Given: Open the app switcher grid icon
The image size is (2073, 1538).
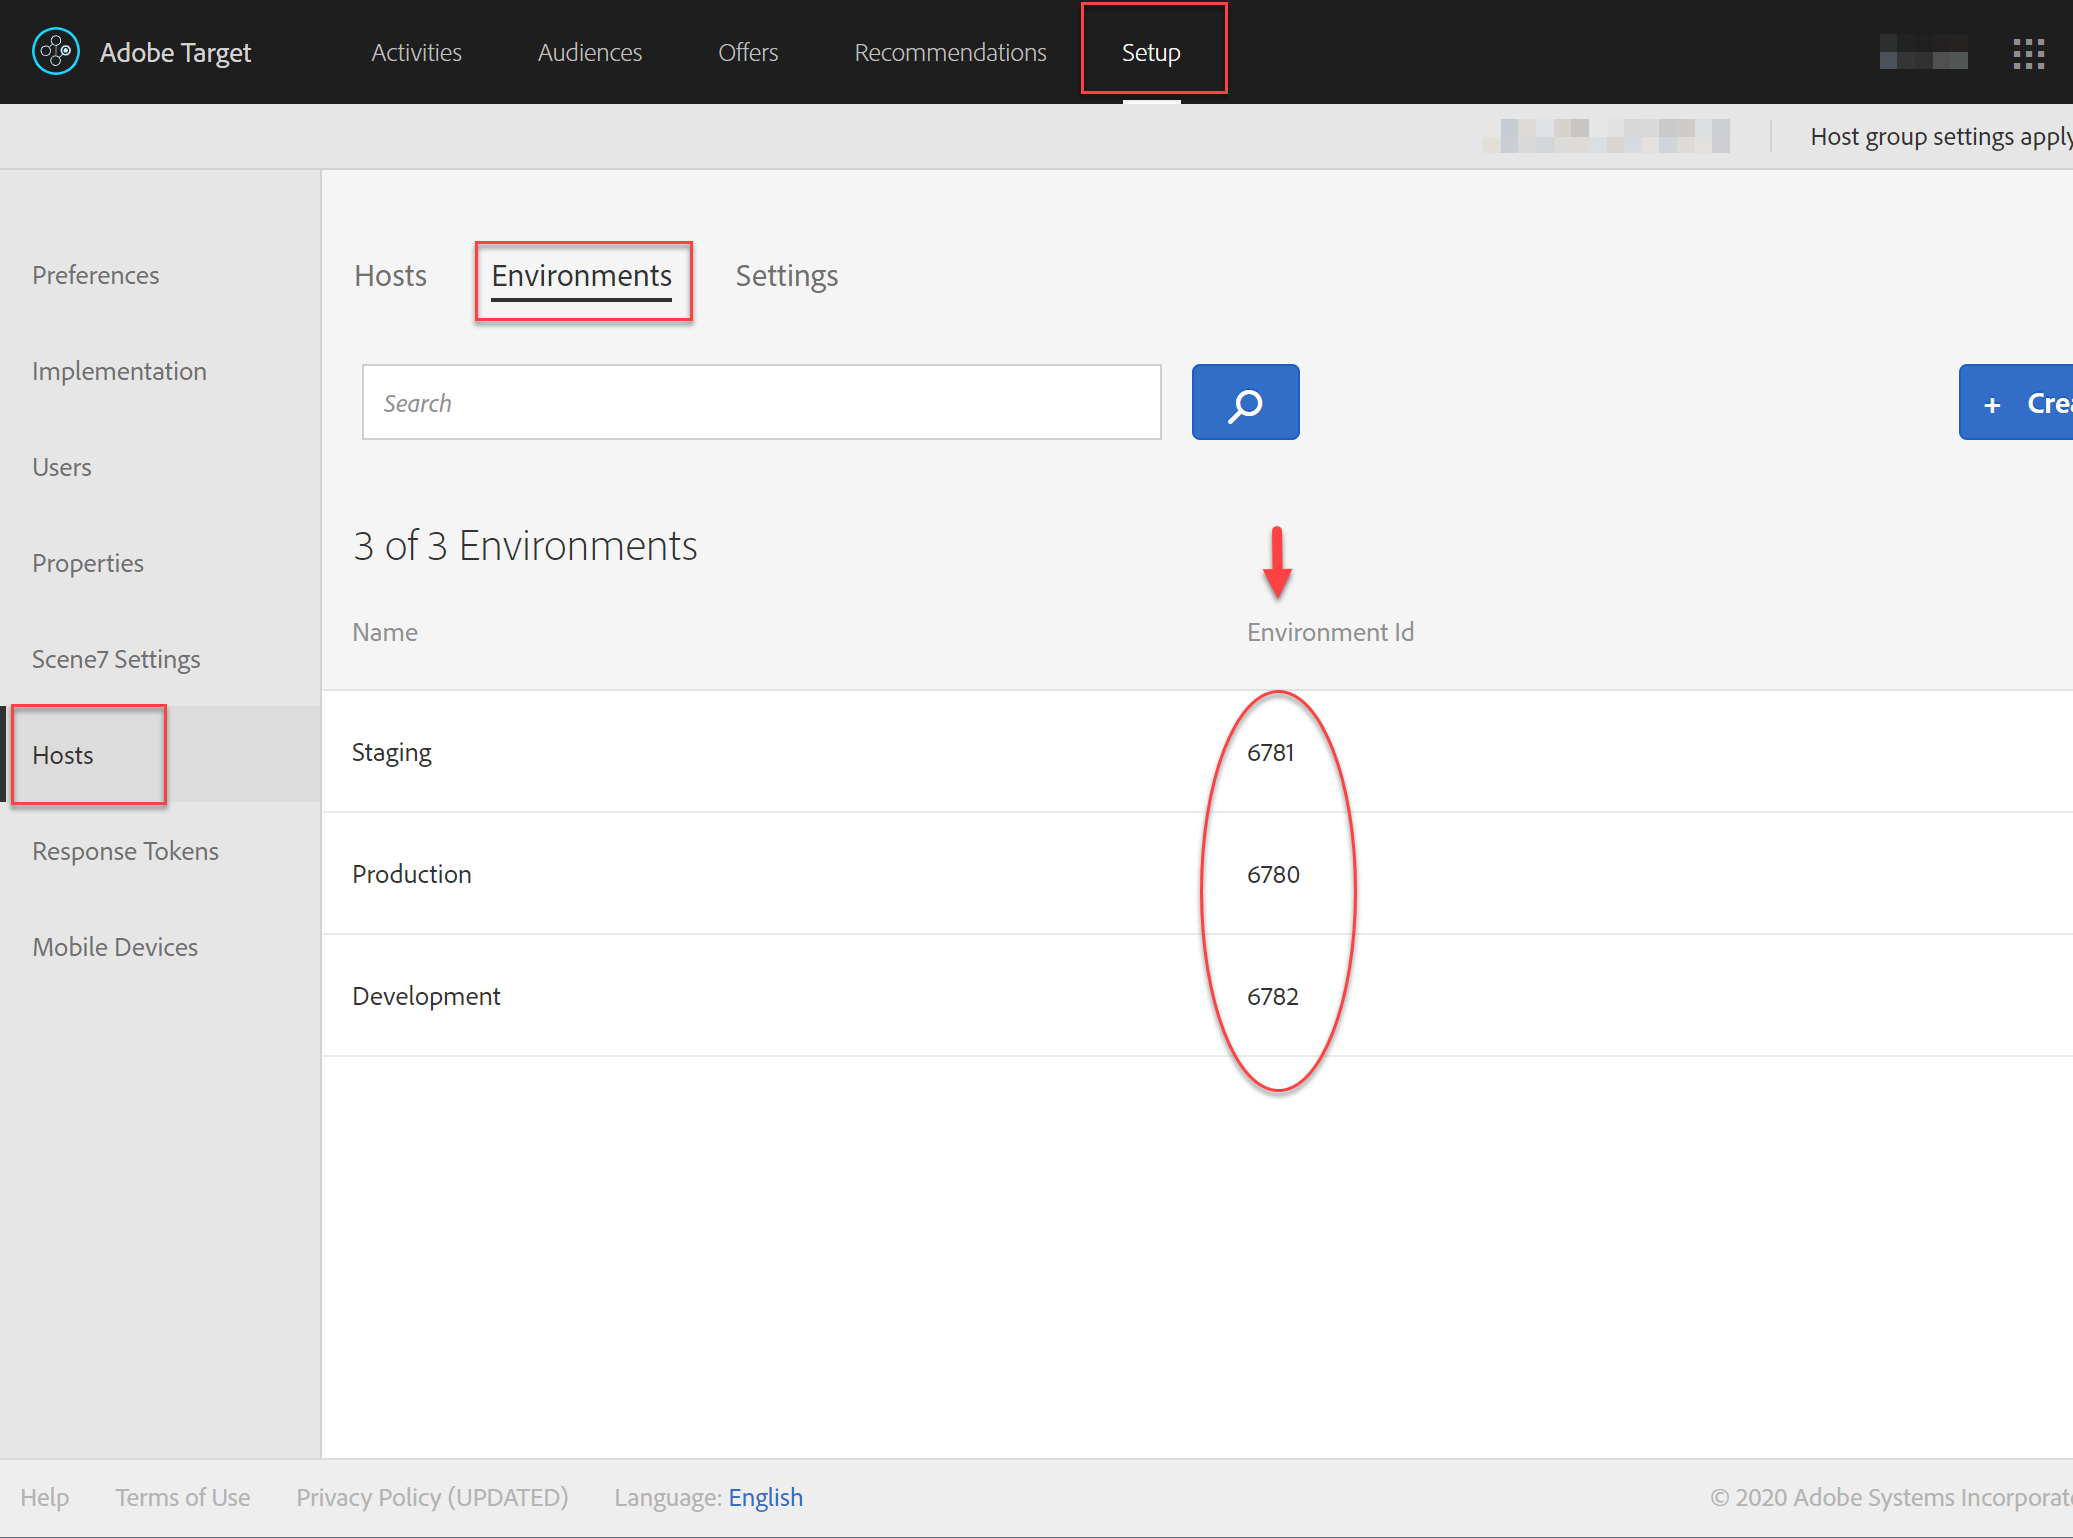Looking at the screenshot, I should point(2028,53).
